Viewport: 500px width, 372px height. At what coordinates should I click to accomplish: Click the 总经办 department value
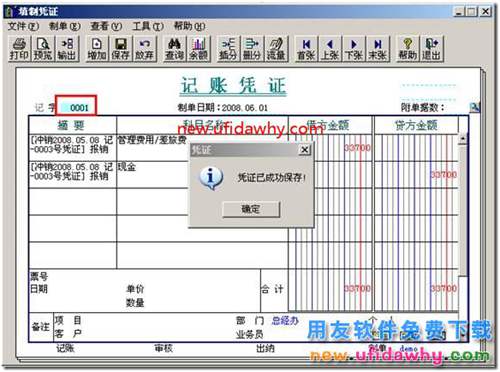[x=285, y=320]
